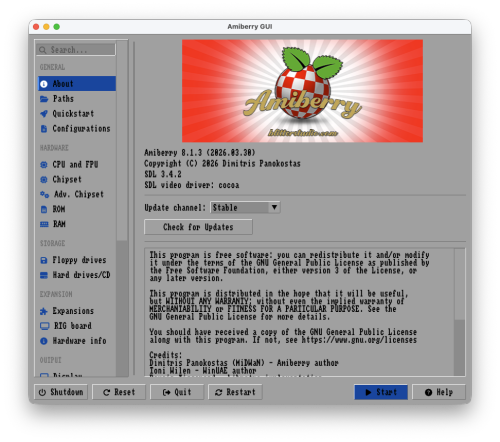Screen dimensions: 500x442
Task: Click the 'Update channel:' label
Action: (175, 208)
